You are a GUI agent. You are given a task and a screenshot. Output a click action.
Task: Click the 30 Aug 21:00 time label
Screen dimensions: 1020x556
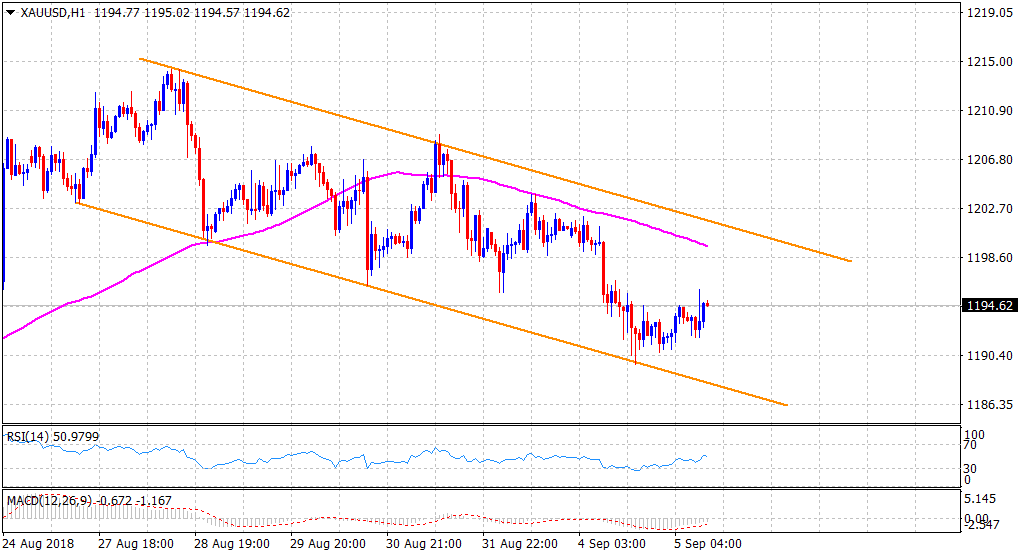(x=424, y=544)
